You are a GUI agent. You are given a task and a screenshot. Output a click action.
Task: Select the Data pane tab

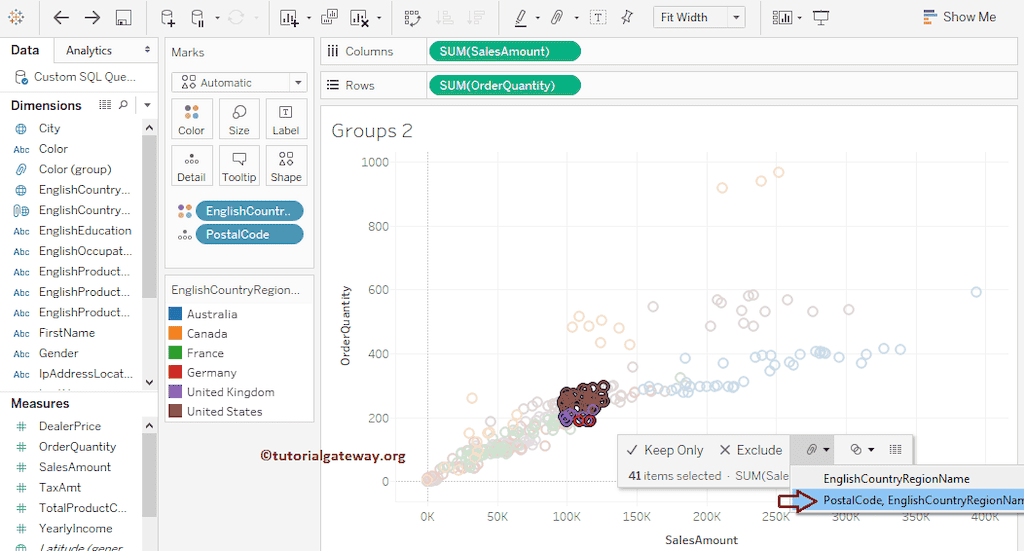(x=25, y=50)
